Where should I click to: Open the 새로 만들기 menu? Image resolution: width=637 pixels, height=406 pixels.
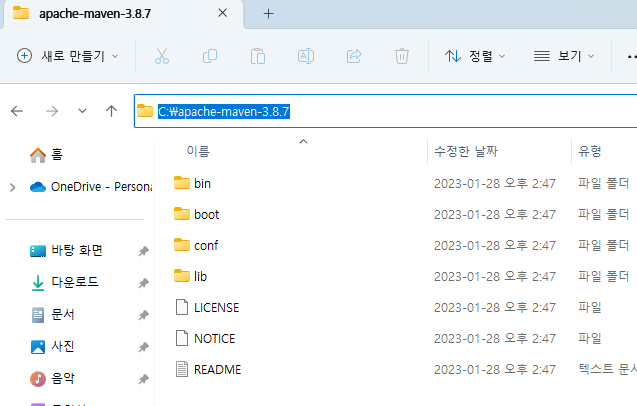(x=67, y=56)
